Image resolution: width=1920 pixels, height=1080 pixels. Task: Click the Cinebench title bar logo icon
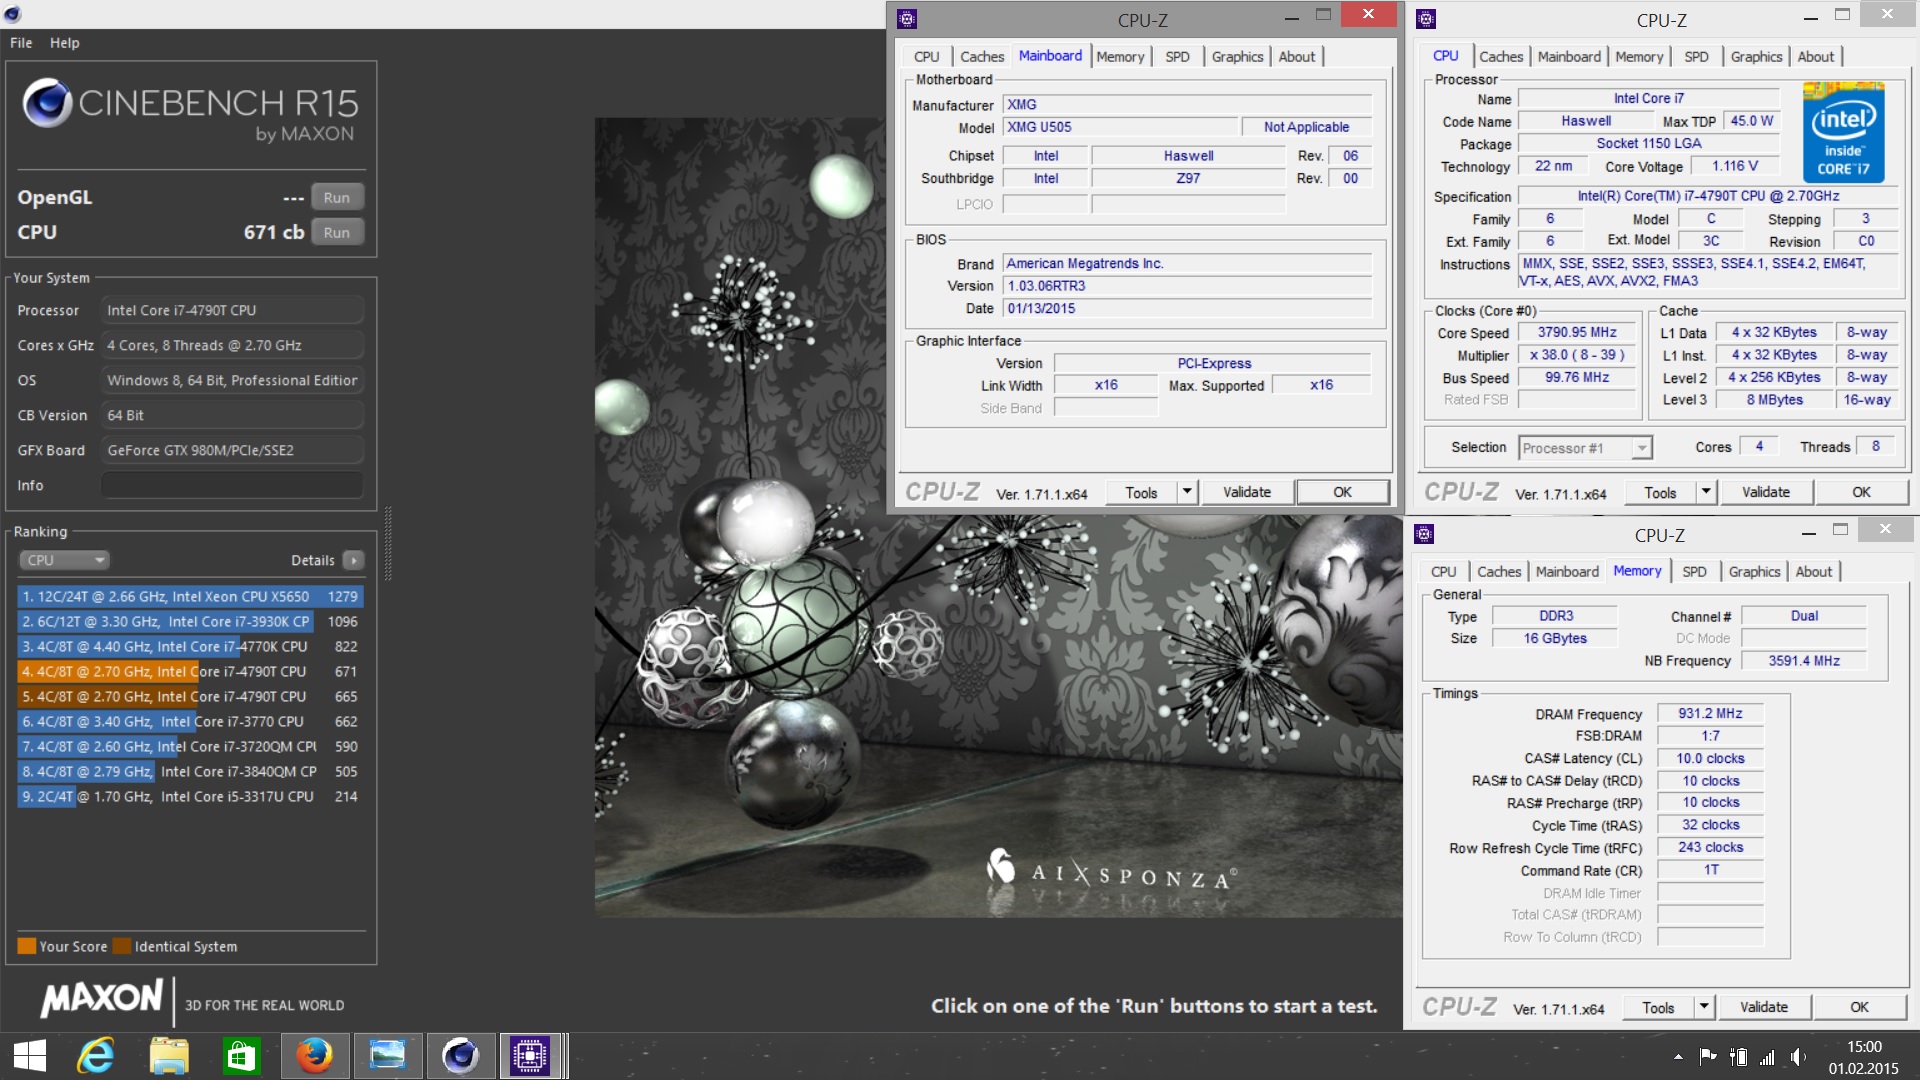coord(12,14)
